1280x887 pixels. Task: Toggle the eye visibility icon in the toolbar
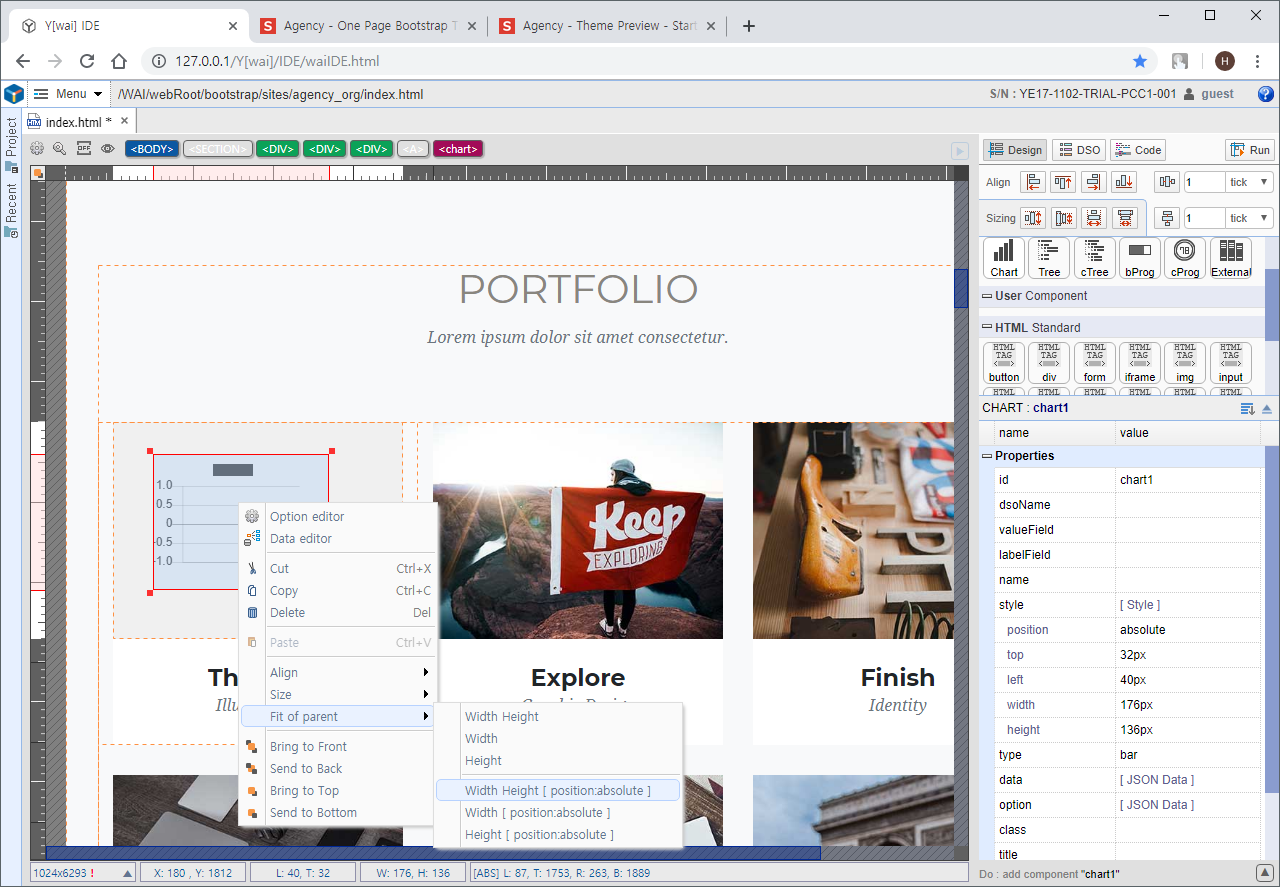[108, 149]
